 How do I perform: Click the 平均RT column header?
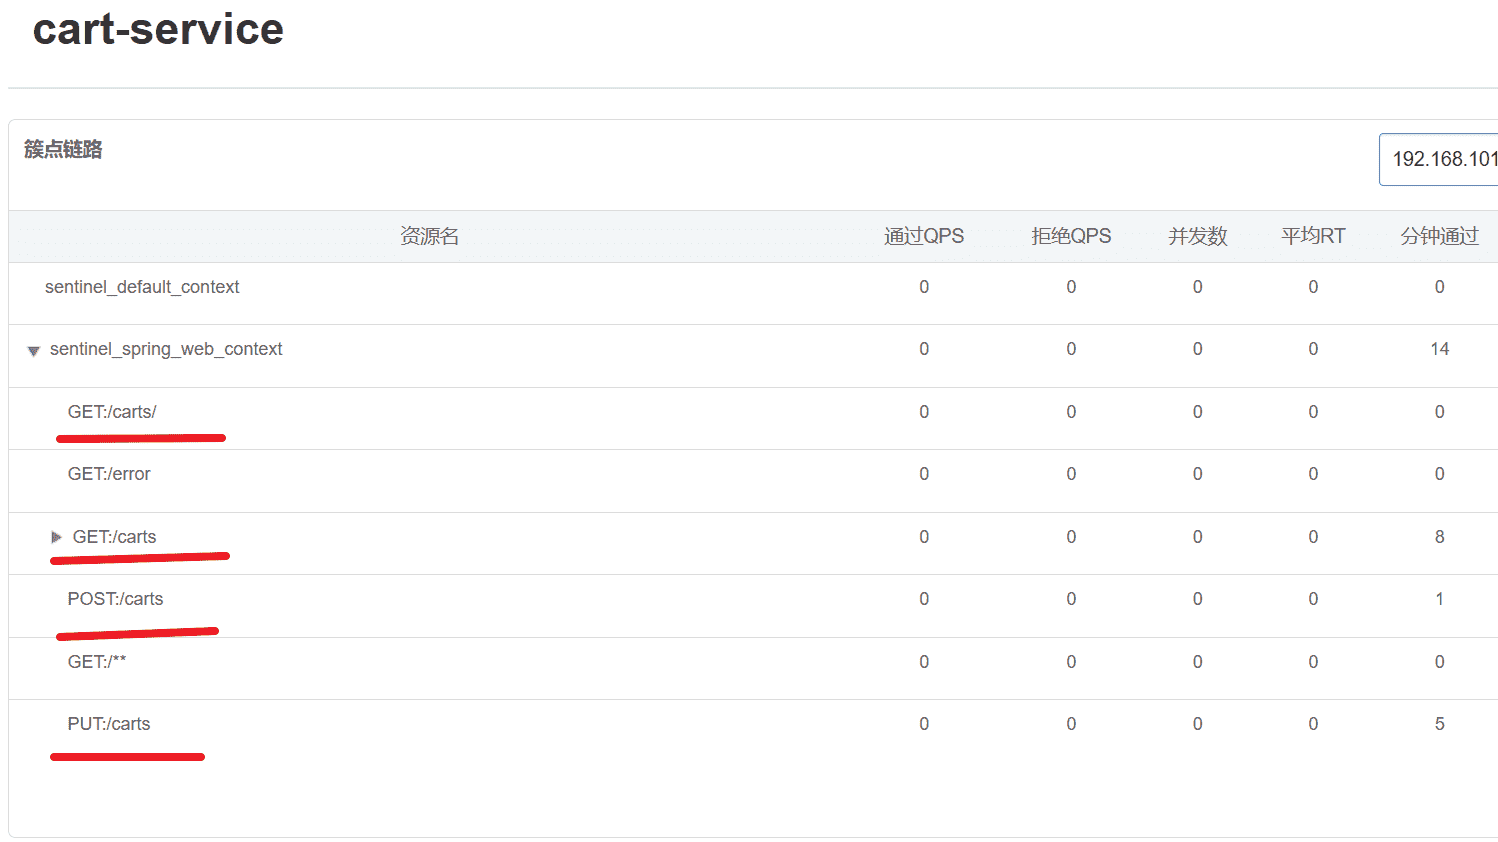pyautogui.click(x=1313, y=236)
